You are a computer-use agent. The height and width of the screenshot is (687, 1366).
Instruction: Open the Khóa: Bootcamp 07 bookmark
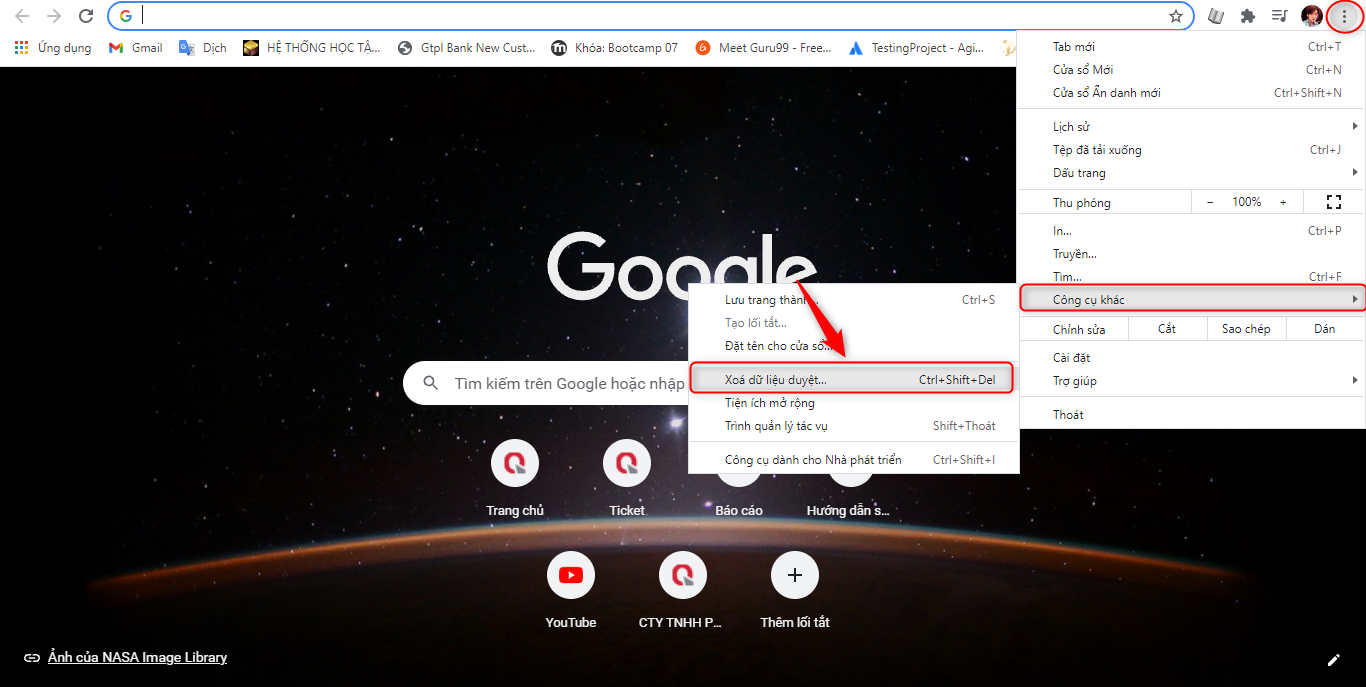tap(615, 47)
